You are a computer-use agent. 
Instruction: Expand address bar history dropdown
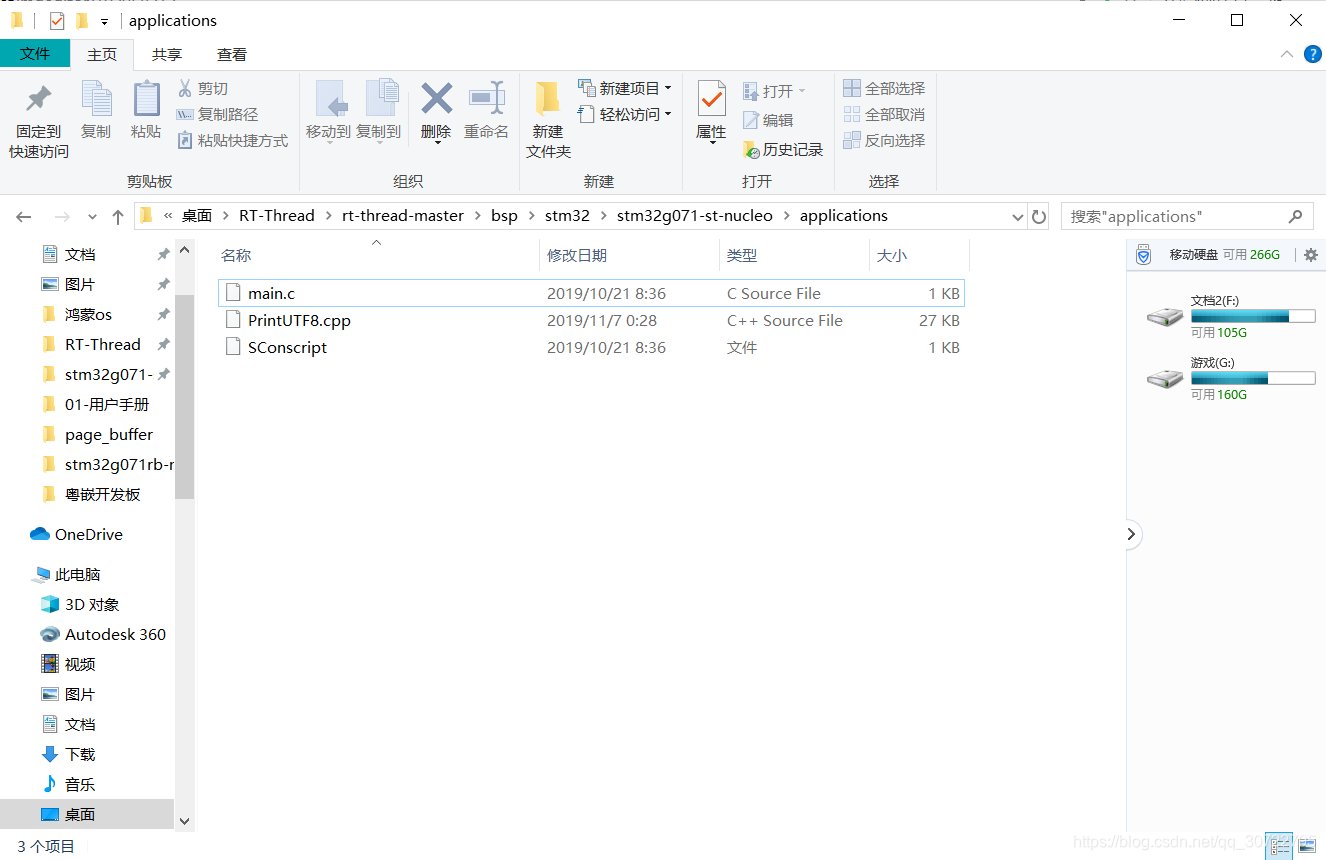point(1018,216)
